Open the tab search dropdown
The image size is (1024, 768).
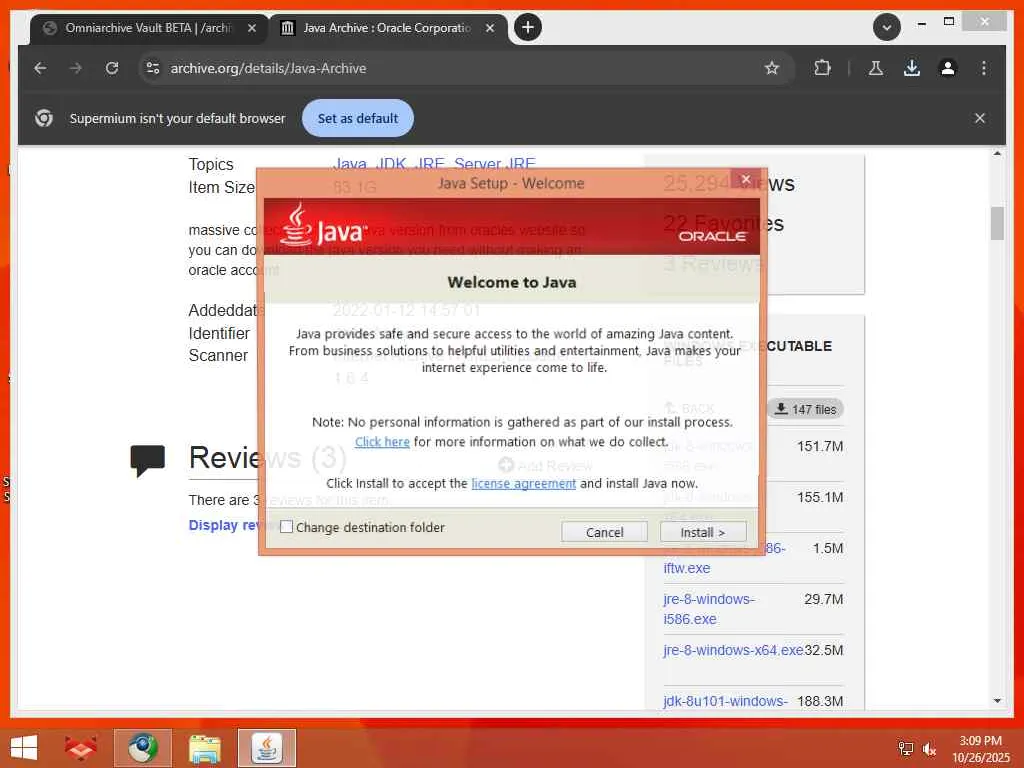point(886,27)
